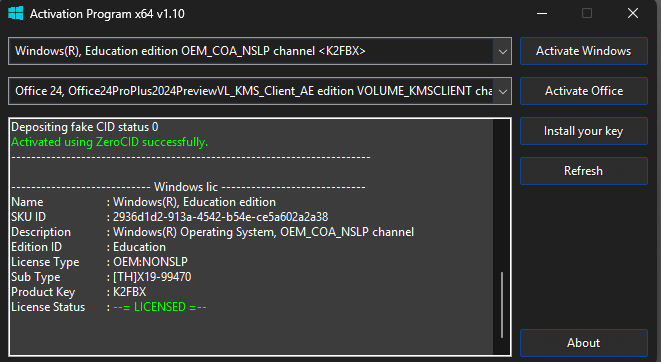This screenshot has height=362, width=661.
Task: Close the Activation Program window
Action: 633,13
